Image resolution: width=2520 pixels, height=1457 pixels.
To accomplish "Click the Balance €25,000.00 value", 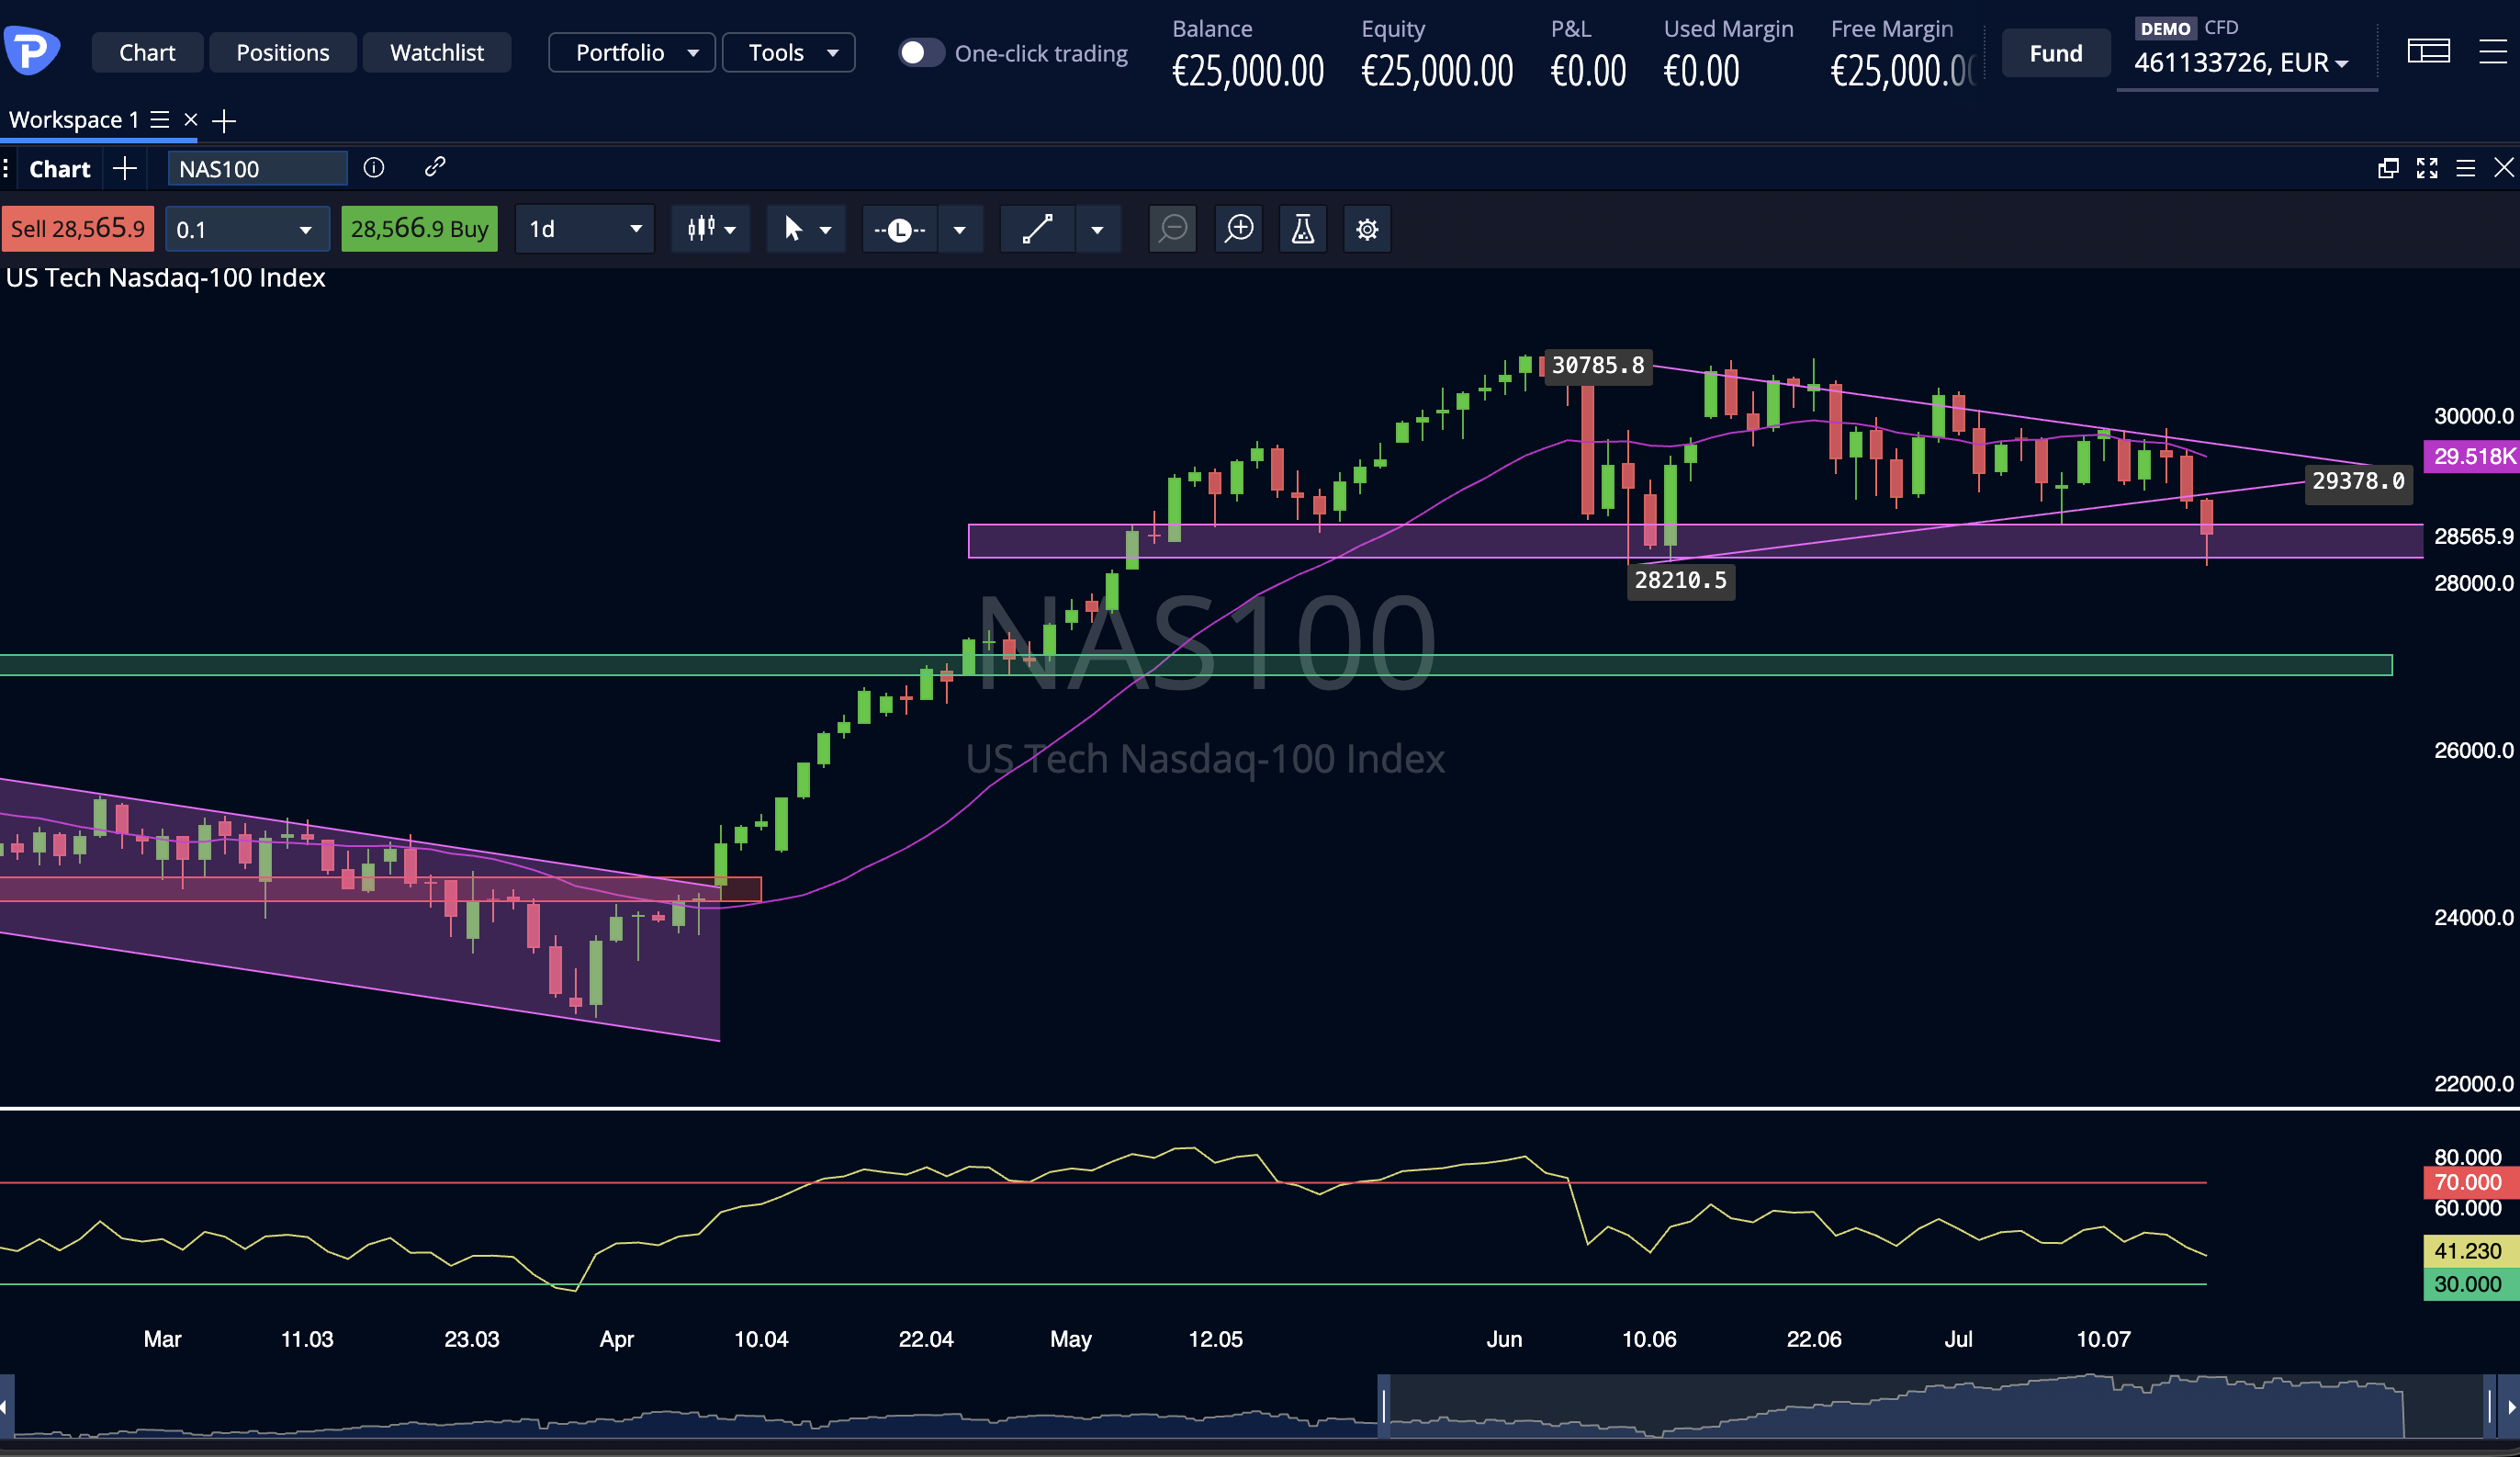I will point(1248,70).
